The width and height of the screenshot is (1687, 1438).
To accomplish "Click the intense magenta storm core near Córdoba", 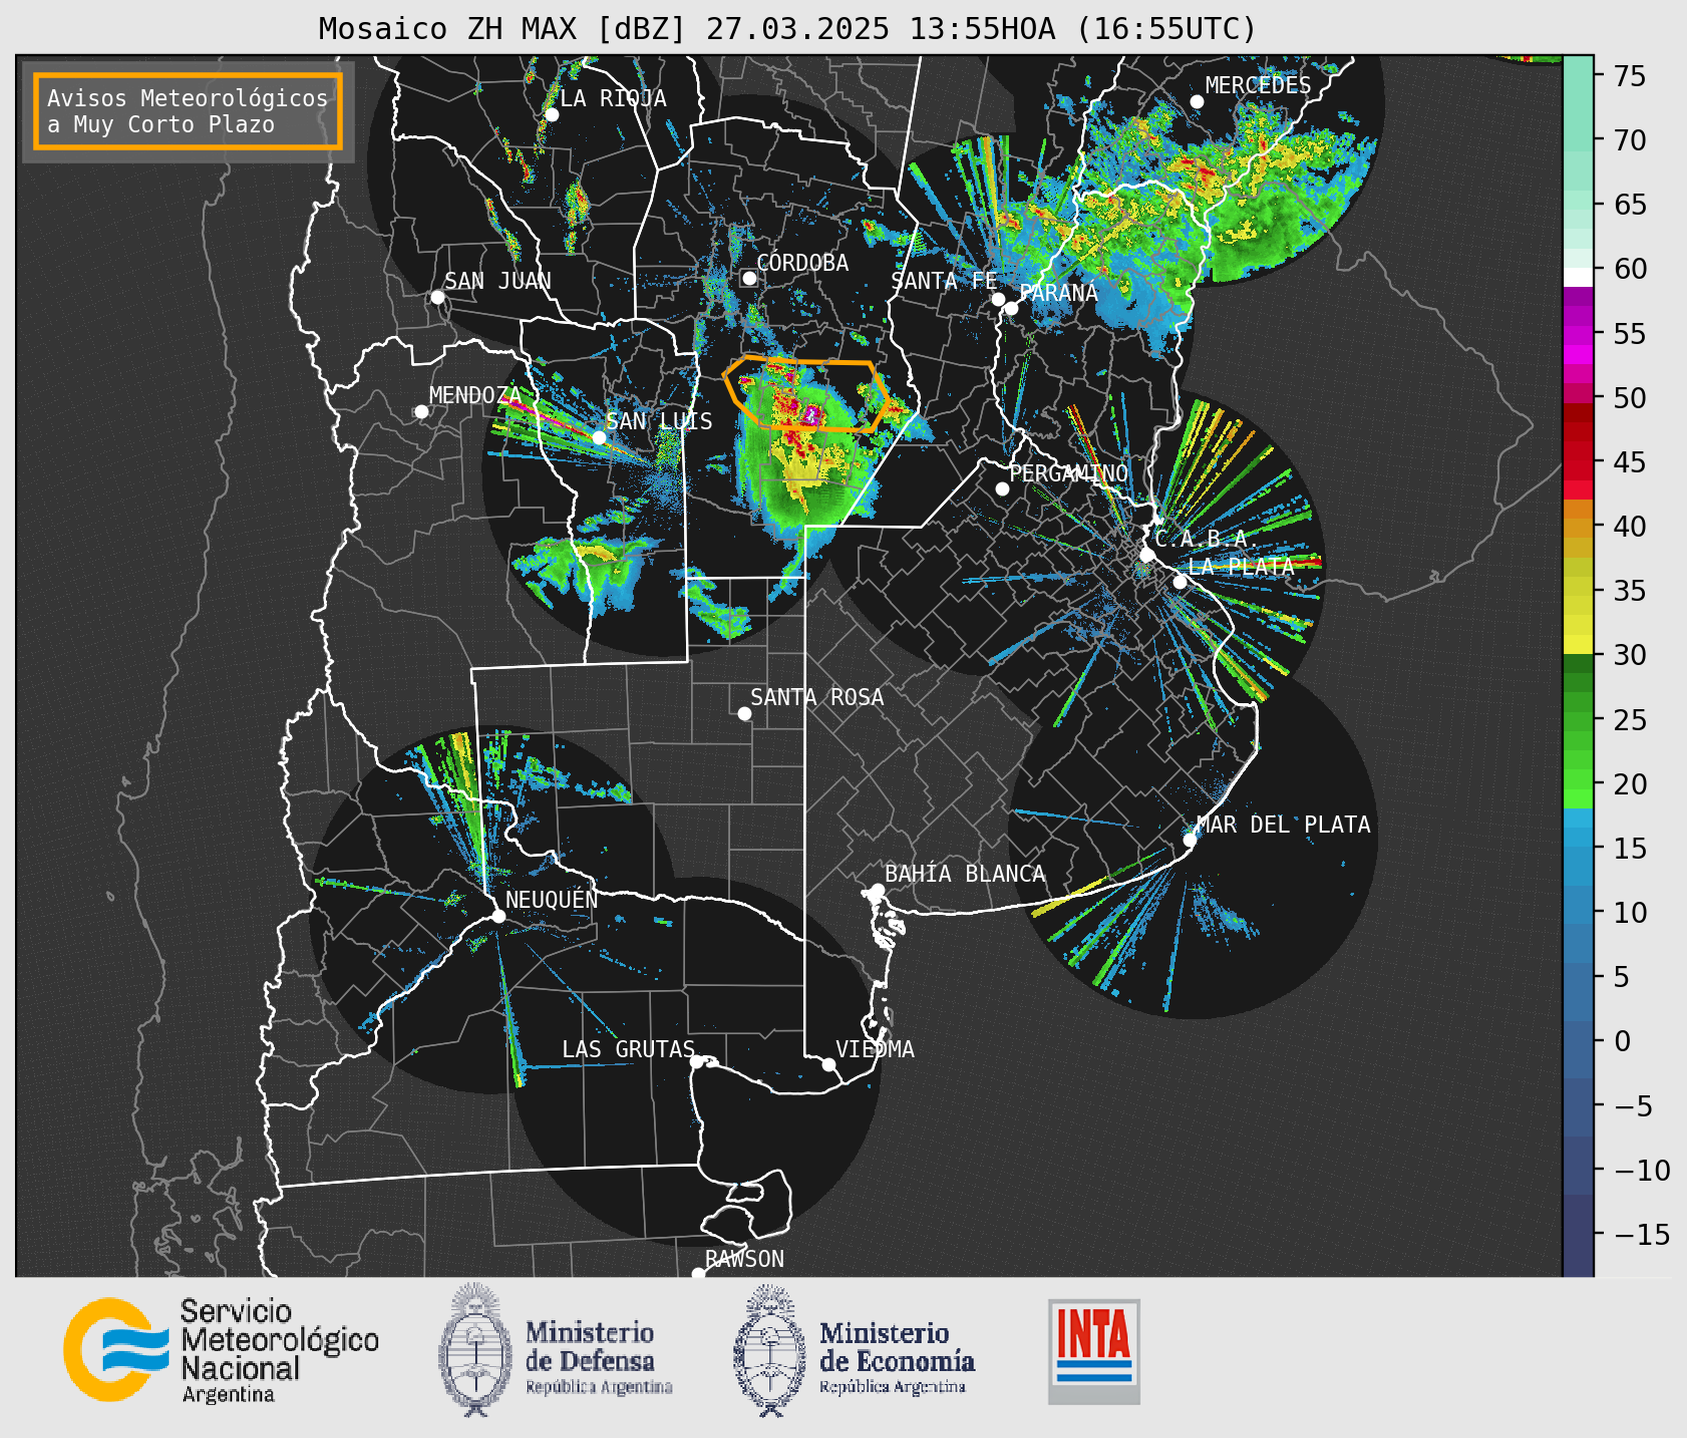I will click(x=812, y=413).
